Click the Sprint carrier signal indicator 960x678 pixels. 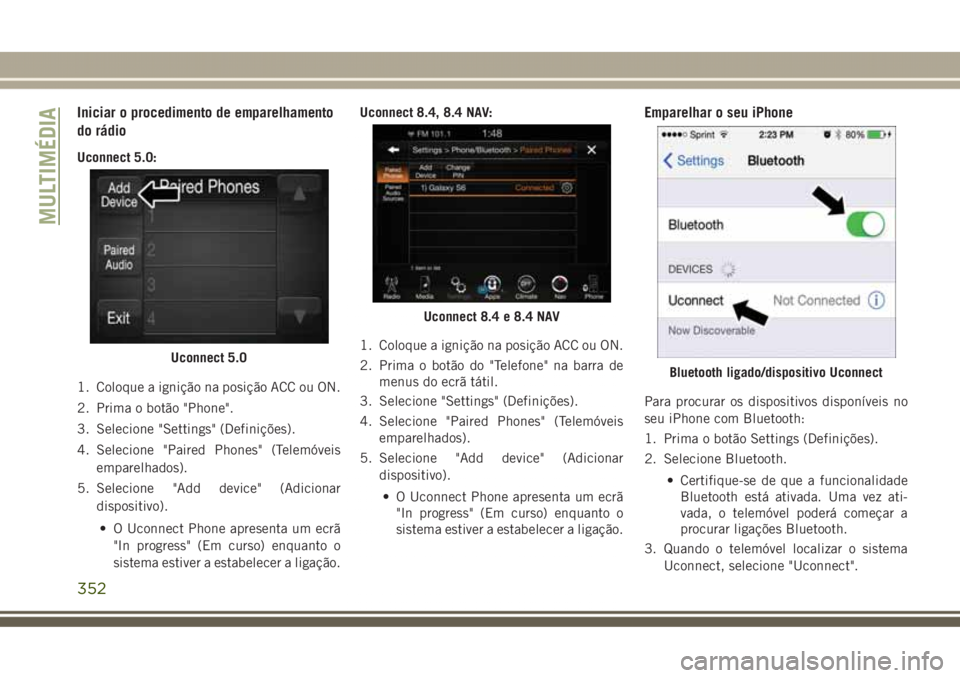(688, 135)
